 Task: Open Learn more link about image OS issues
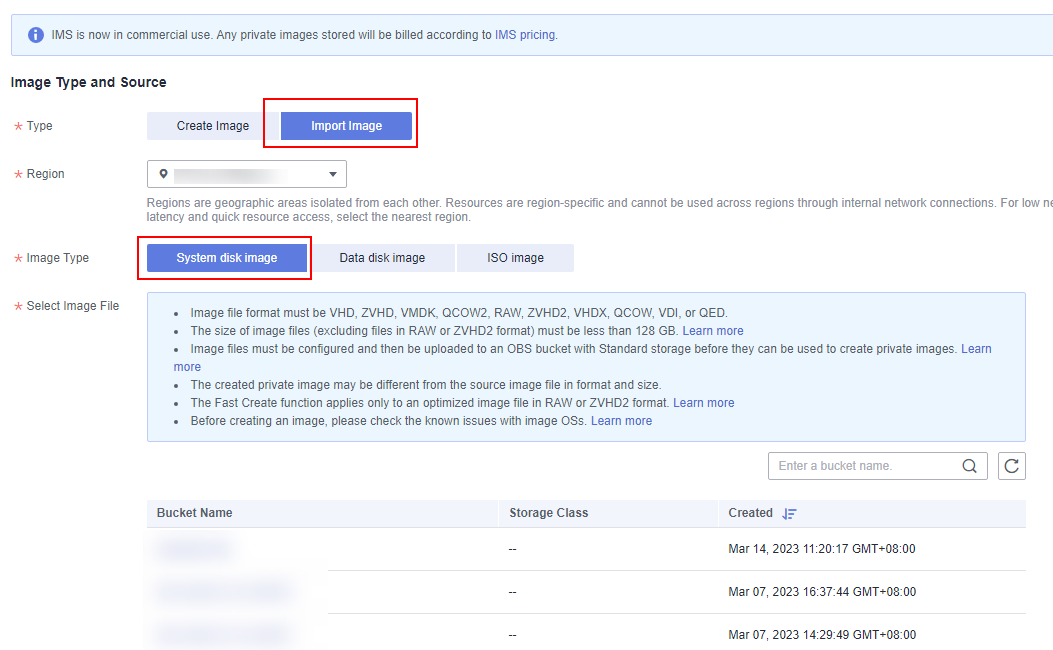click(621, 421)
